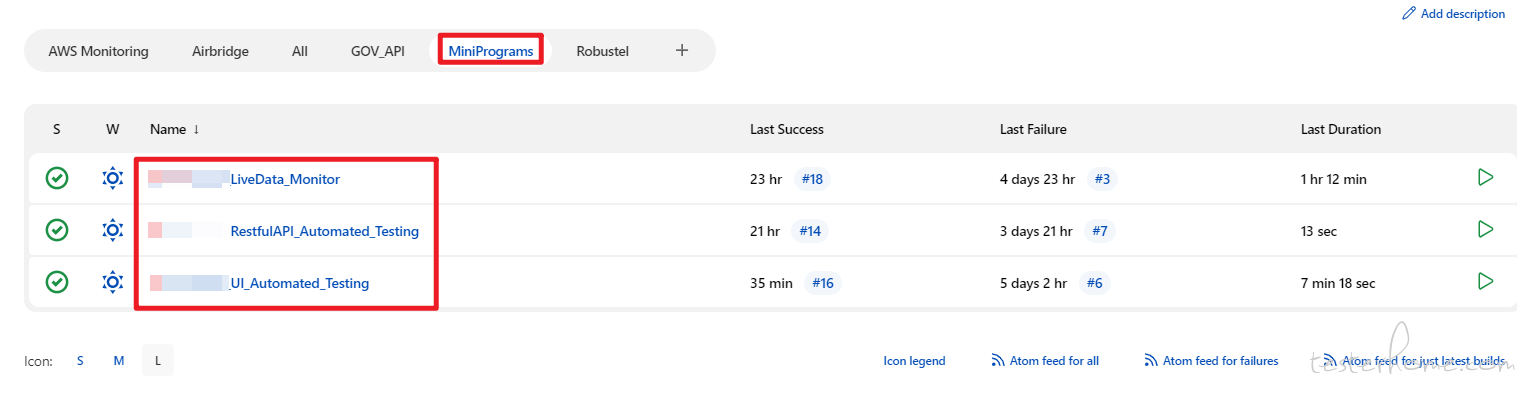Set icon size to M

tap(119, 361)
